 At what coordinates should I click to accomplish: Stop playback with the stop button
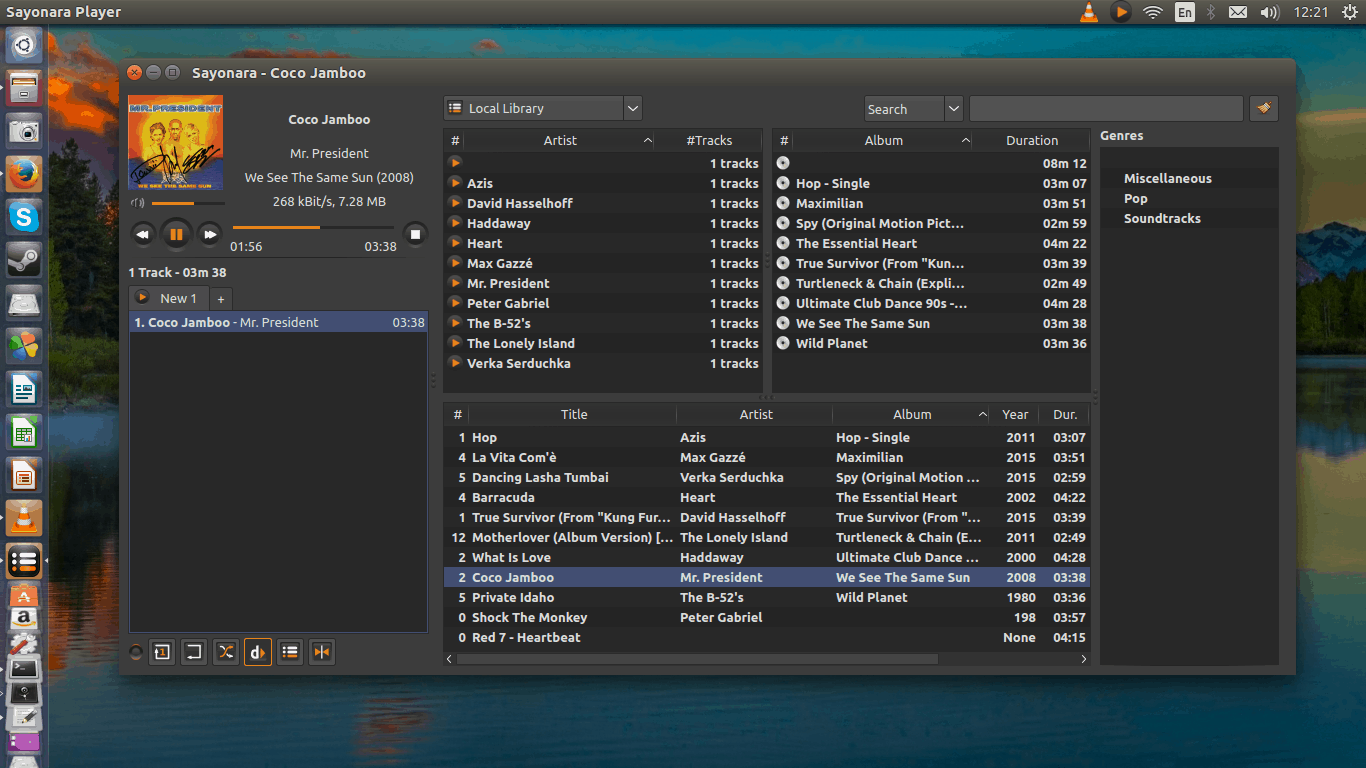click(415, 234)
